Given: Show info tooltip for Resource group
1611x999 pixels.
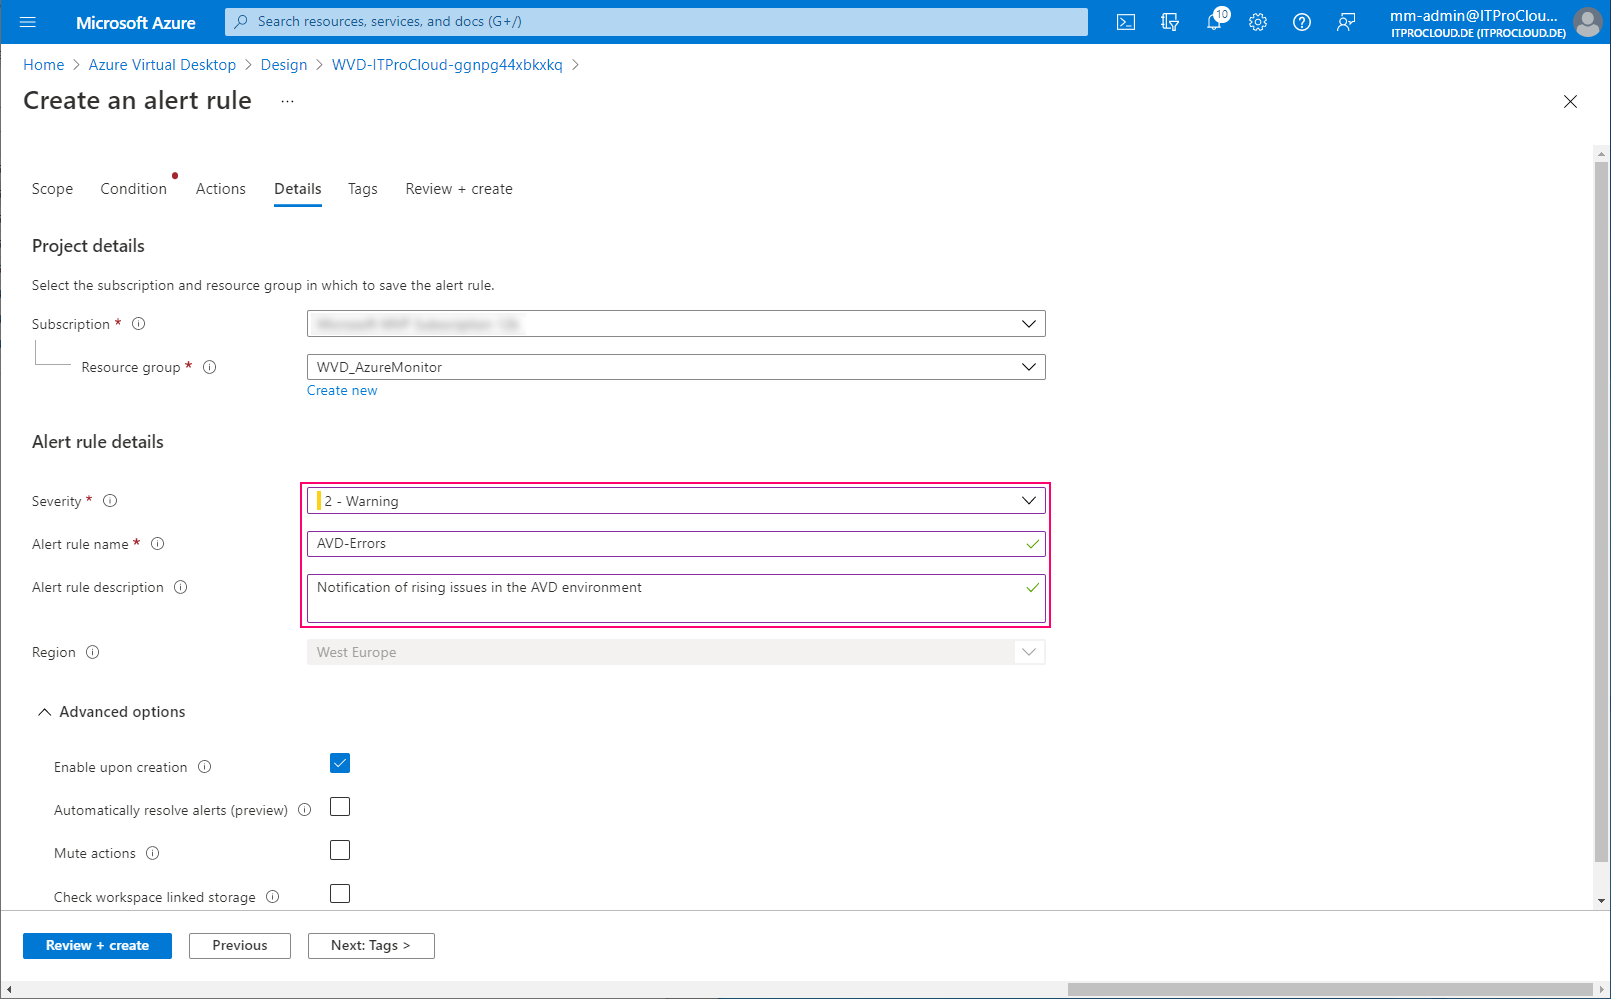Looking at the screenshot, I should [x=210, y=367].
